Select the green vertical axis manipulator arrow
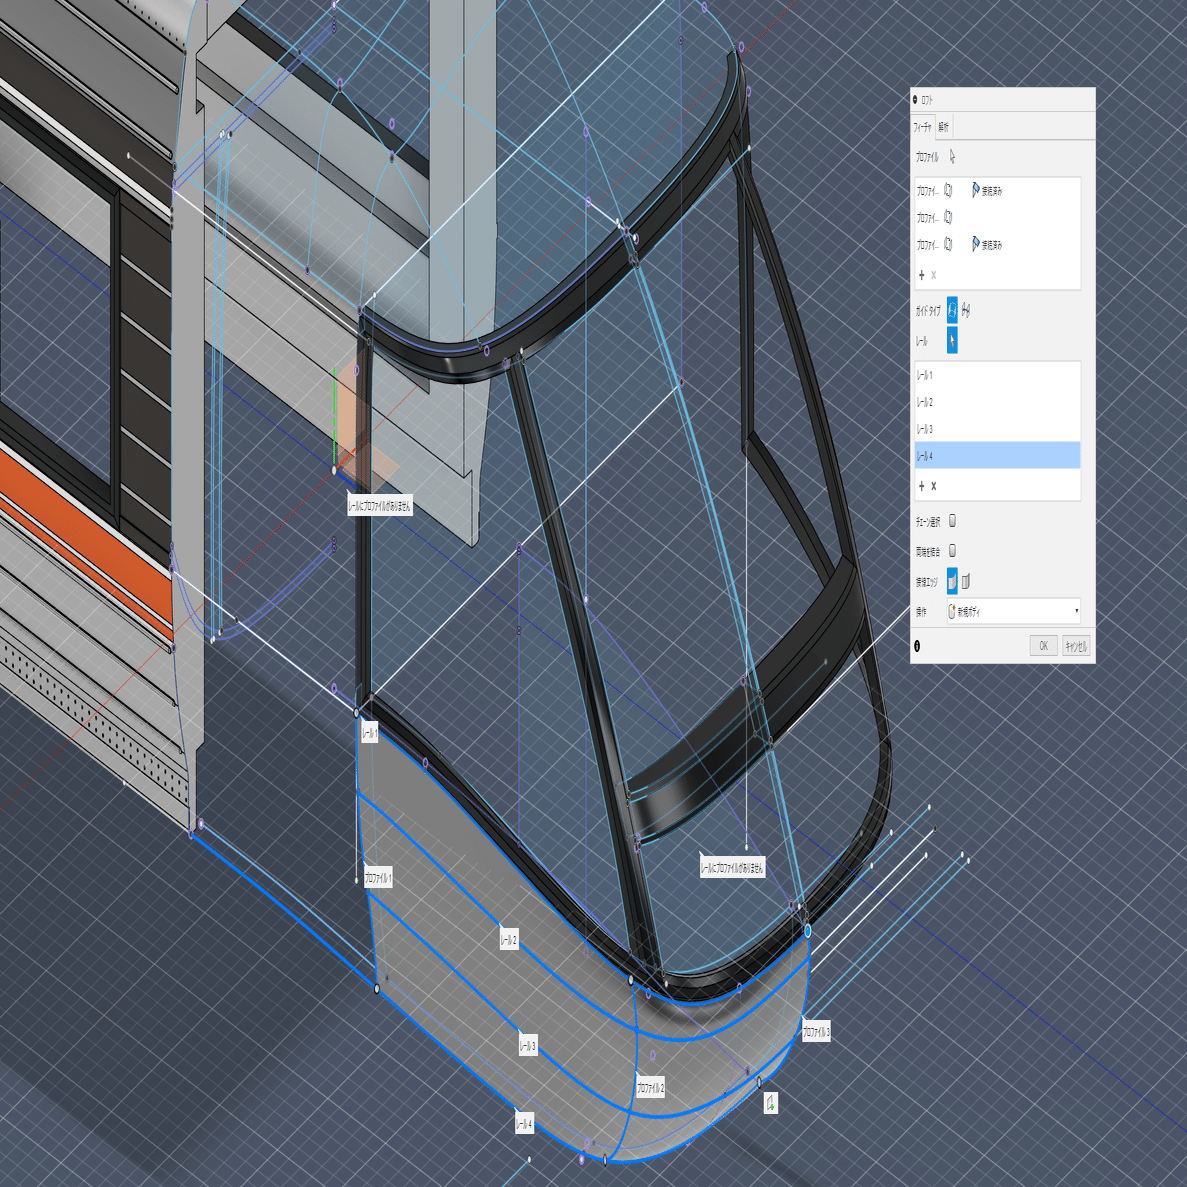 point(334,415)
